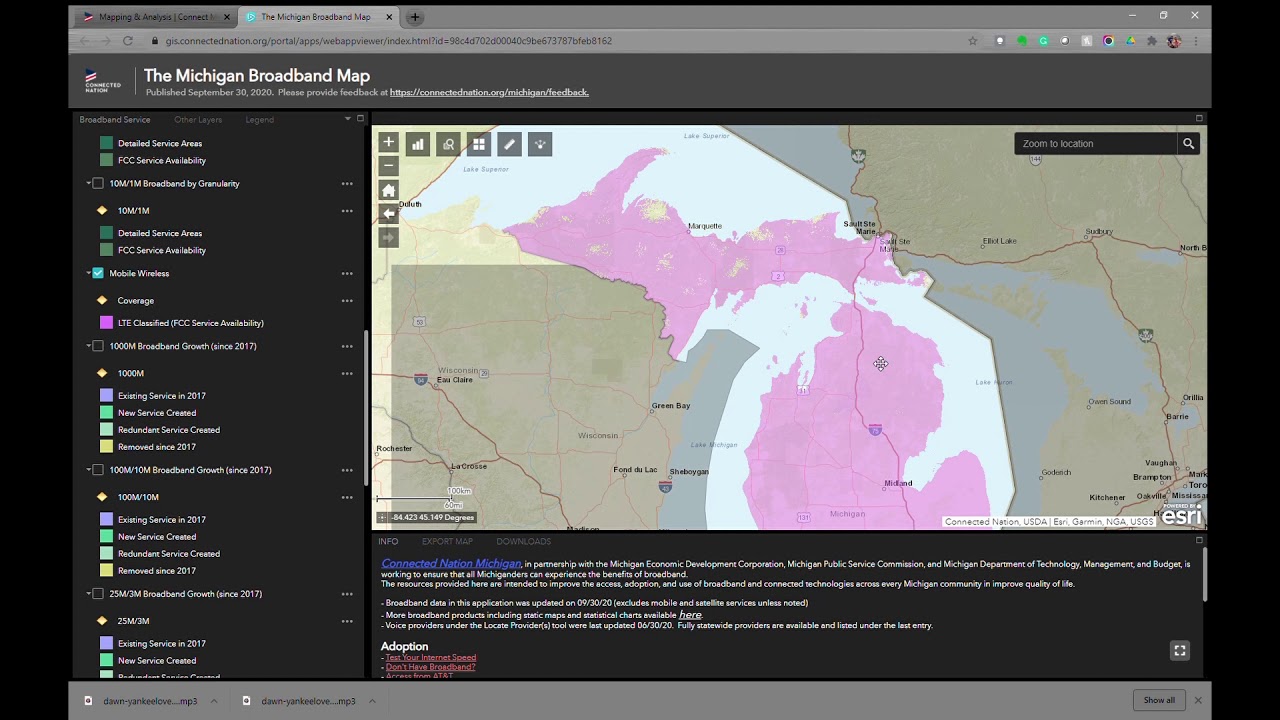Collapse the 100M/10M Broadband Growth group
Image resolution: width=1280 pixels, height=720 pixels.
pyautogui.click(x=88, y=470)
